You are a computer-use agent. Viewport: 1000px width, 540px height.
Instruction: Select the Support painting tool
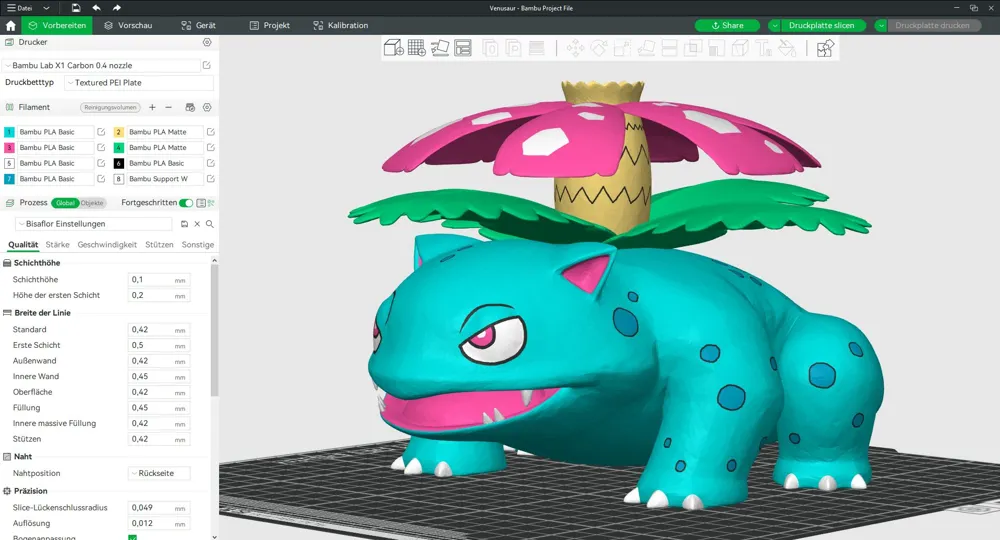coord(716,48)
